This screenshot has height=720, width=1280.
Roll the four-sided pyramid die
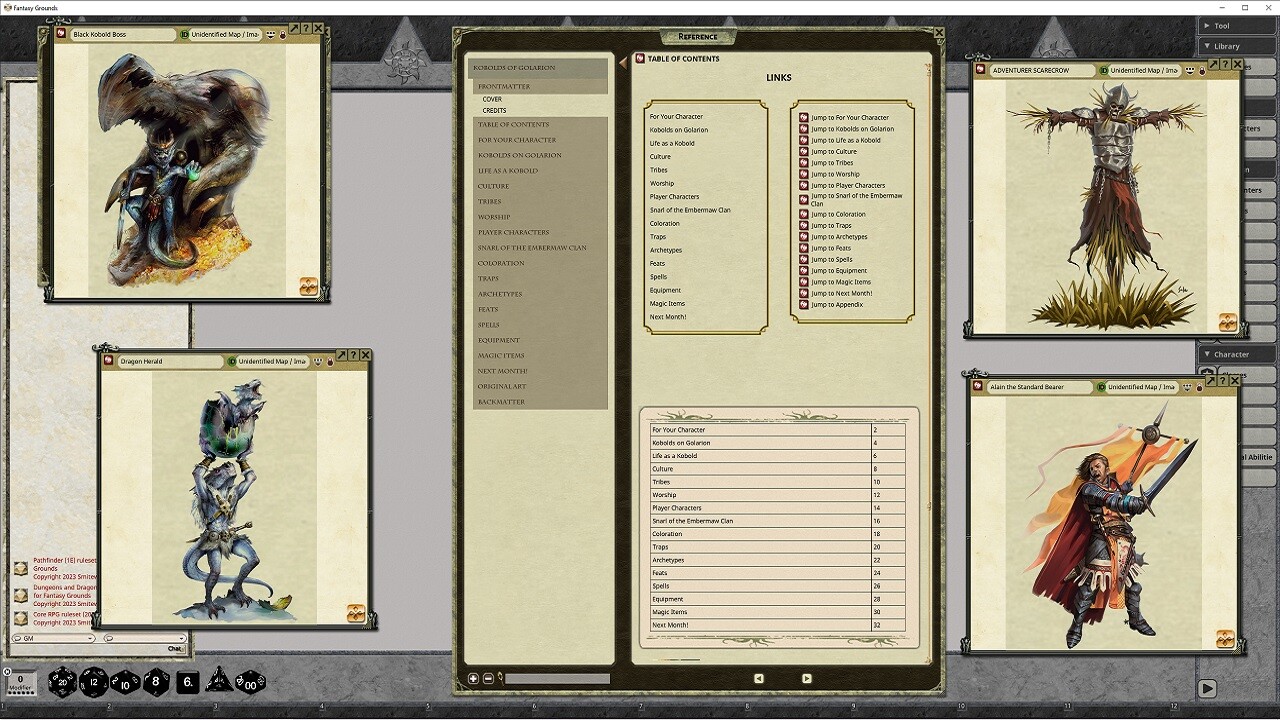click(x=220, y=682)
